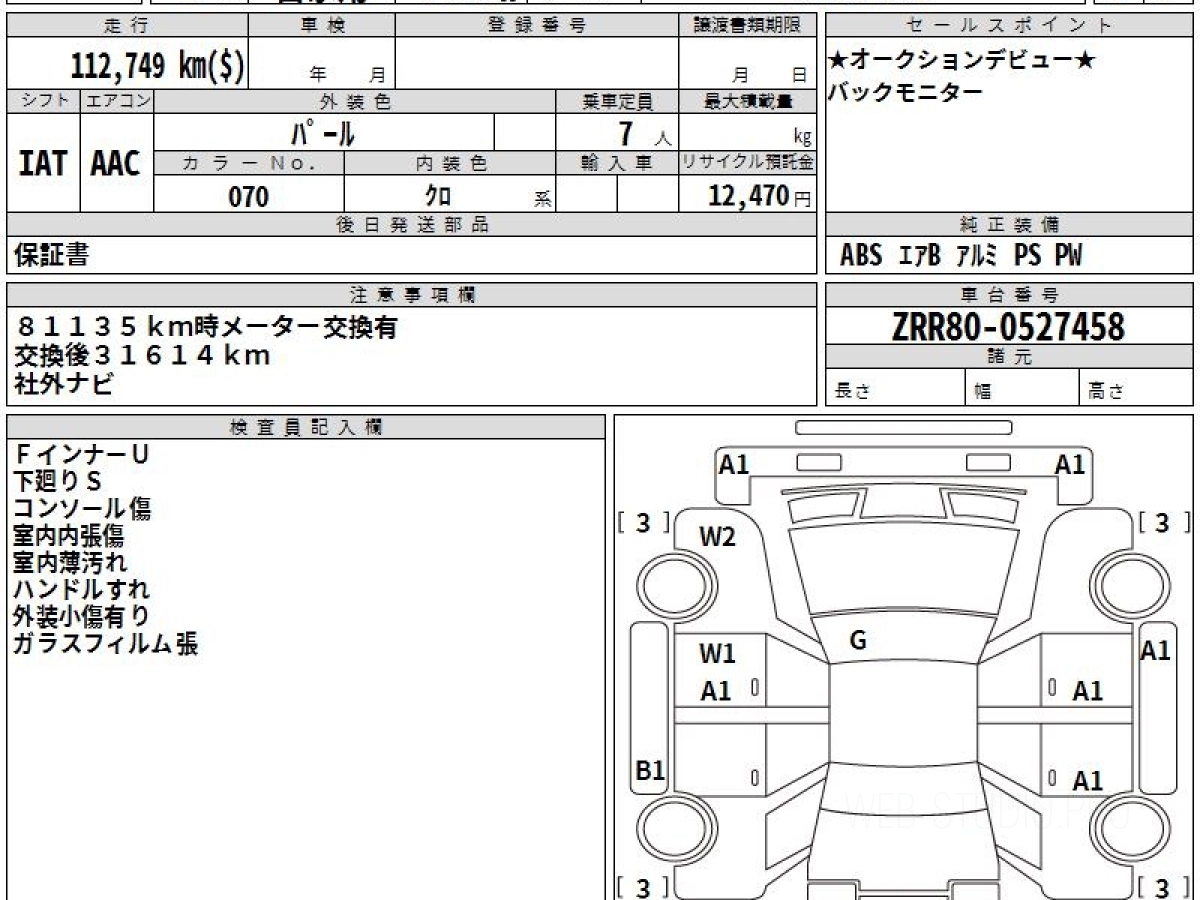Screen dimensions: 1200x900
Task: Click the front-left wheel circle in the diagram
Action: coord(666,581)
